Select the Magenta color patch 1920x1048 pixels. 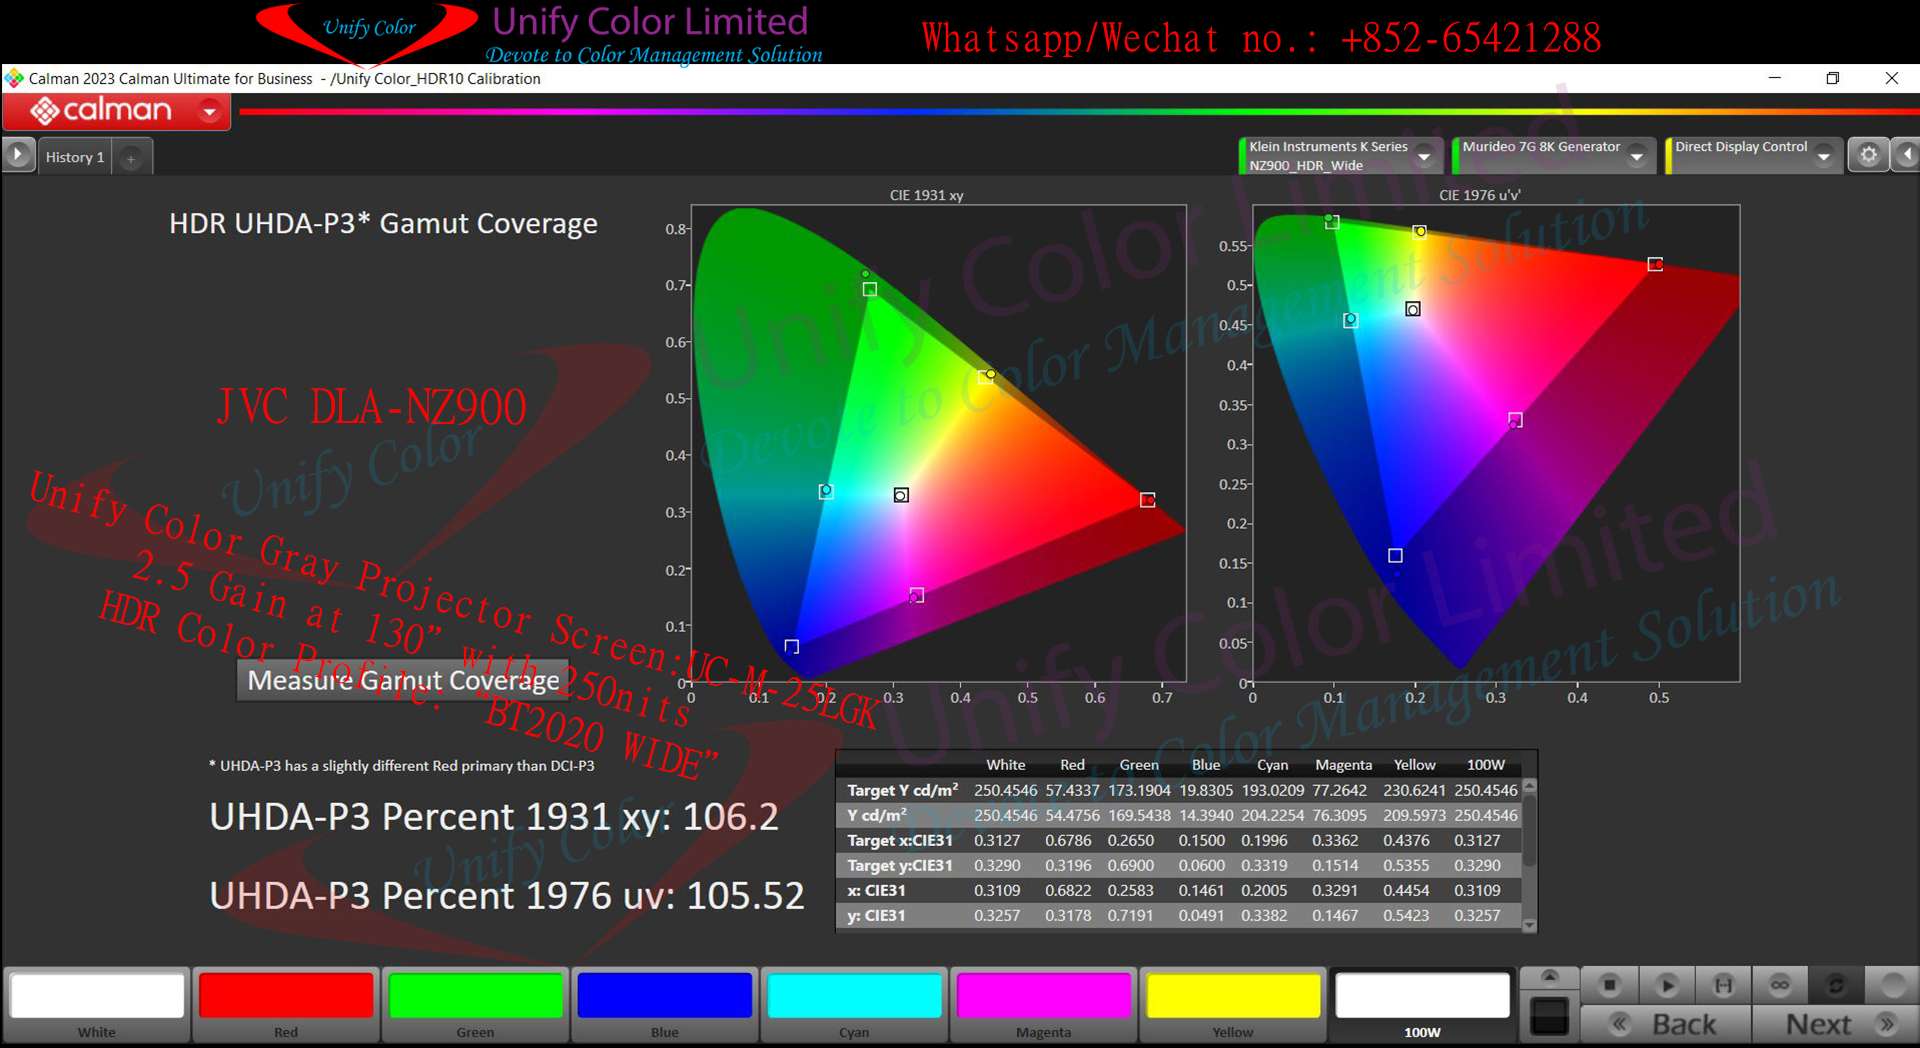(1043, 1005)
